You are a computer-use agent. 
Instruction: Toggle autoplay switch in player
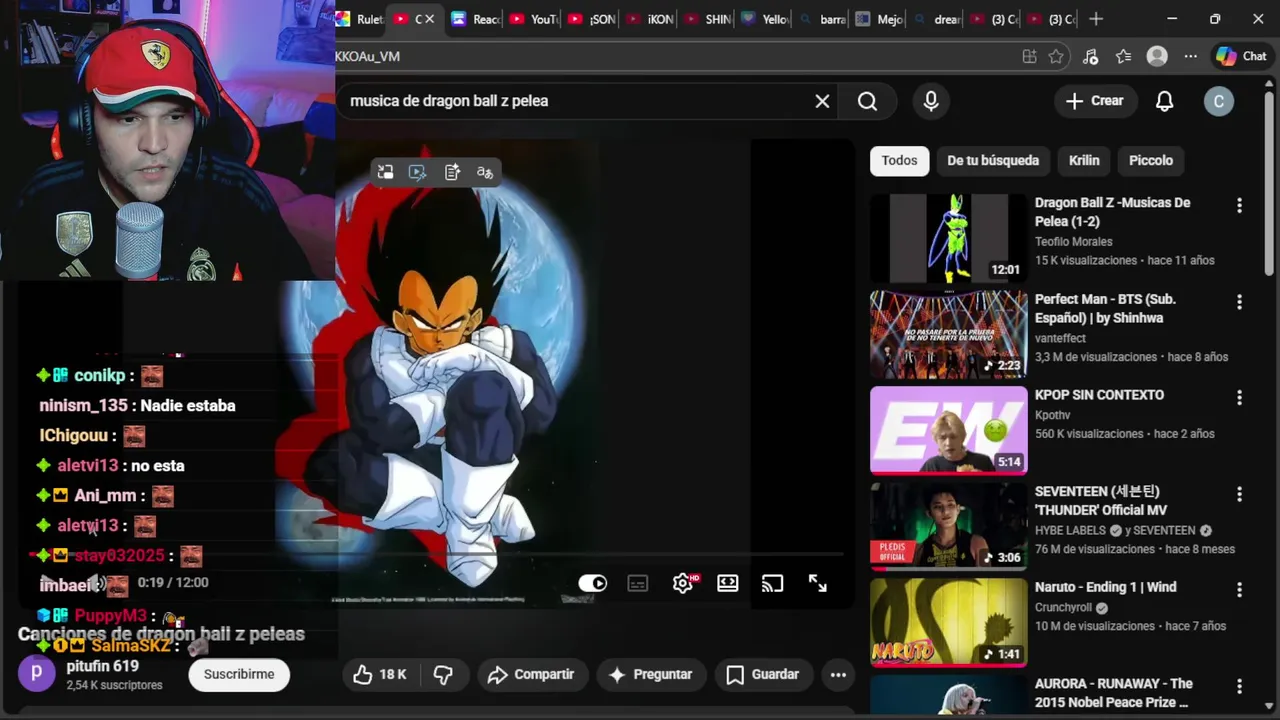coord(593,583)
